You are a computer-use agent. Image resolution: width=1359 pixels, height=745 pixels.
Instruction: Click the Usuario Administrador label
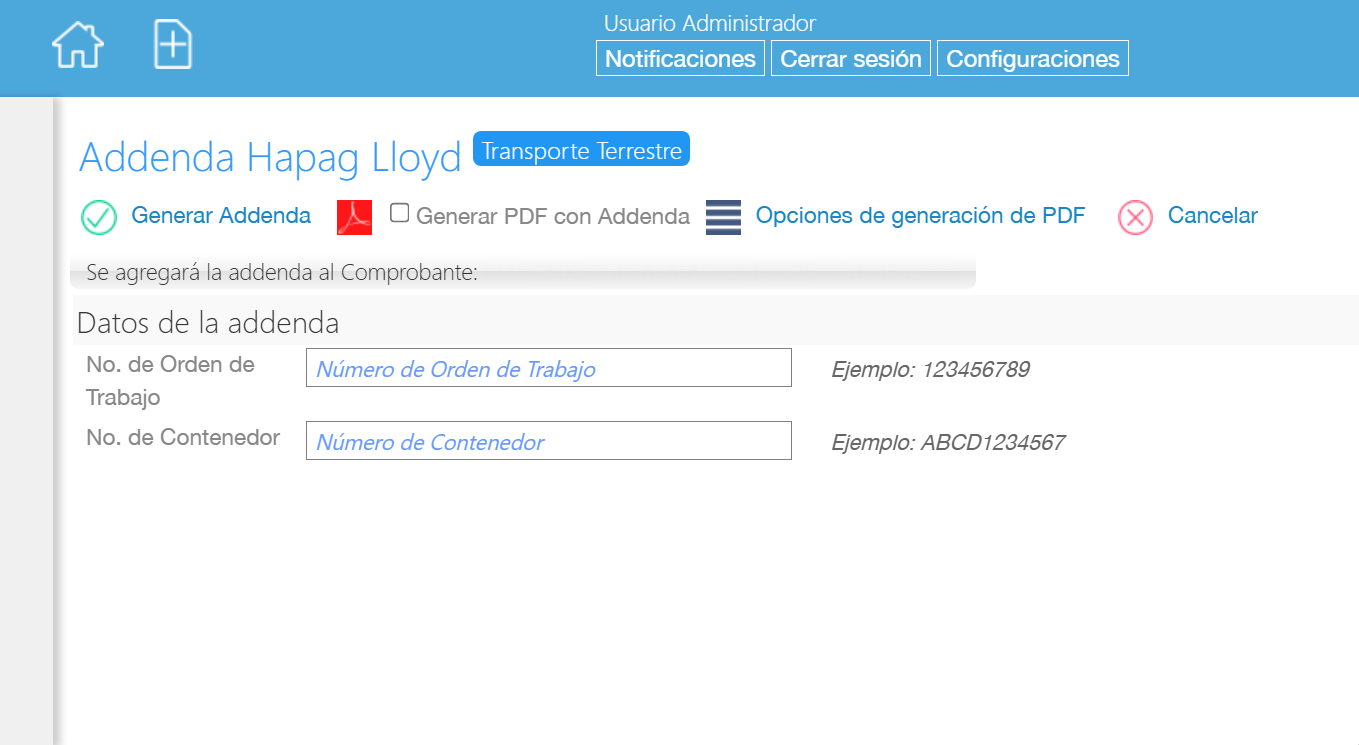pyautogui.click(x=709, y=23)
